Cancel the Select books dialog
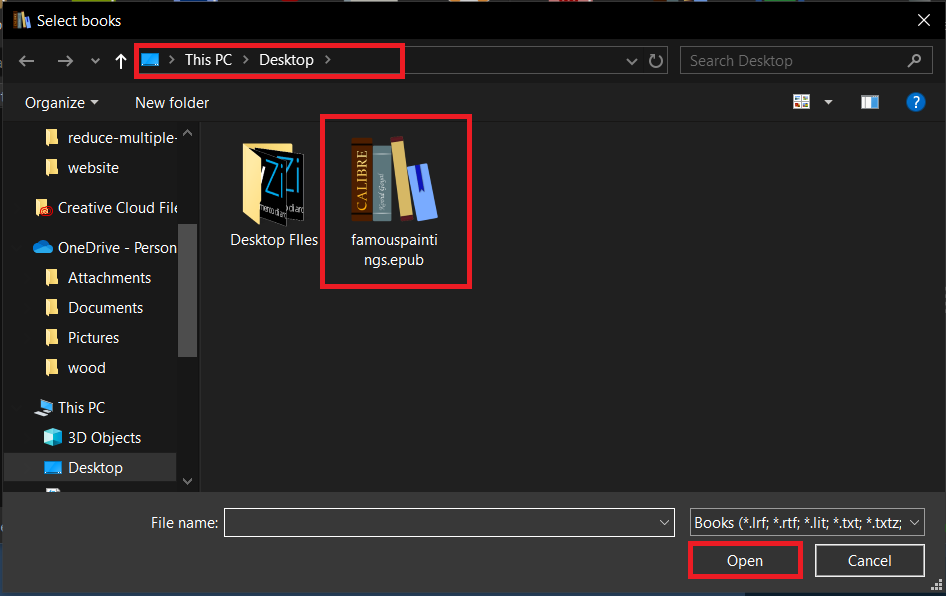946x596 pixels. click(869, 560)
